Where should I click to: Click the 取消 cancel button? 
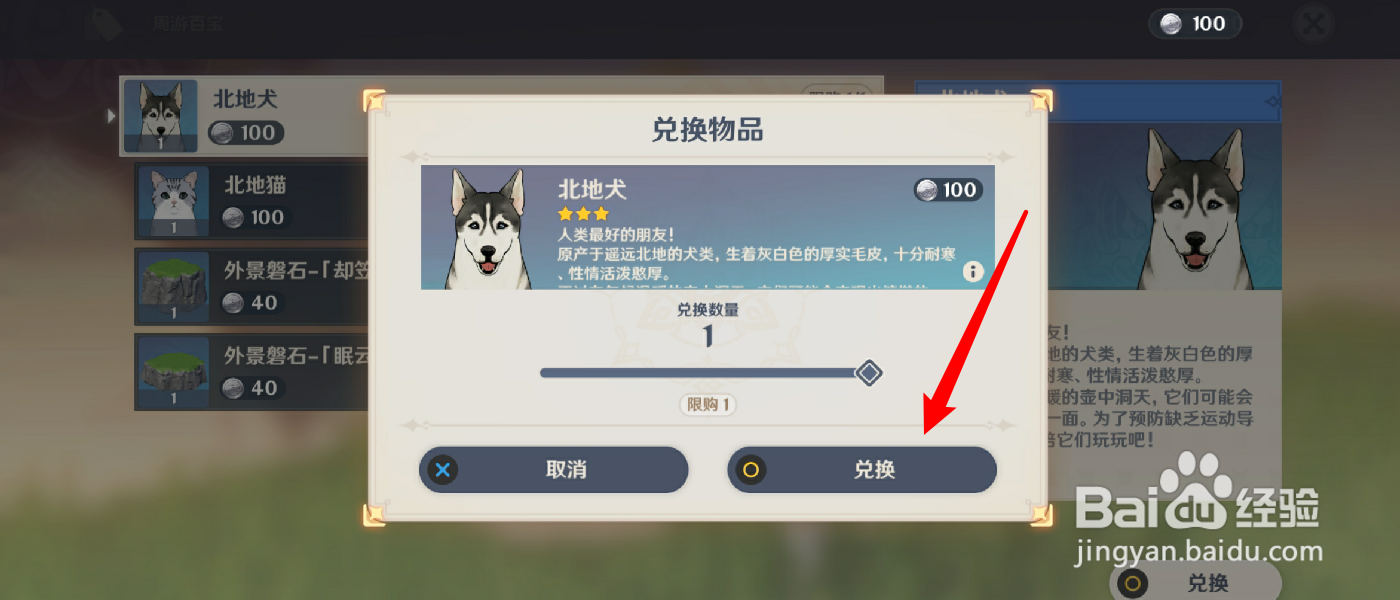pyautogui.click(x=553, y=469)
